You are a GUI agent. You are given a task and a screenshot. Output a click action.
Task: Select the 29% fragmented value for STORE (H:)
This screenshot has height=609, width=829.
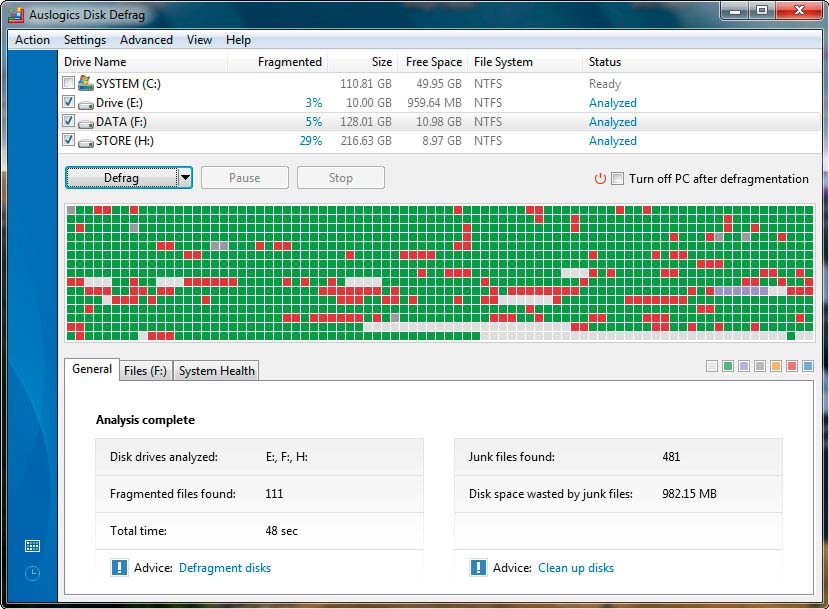click(x=310, y=141)
